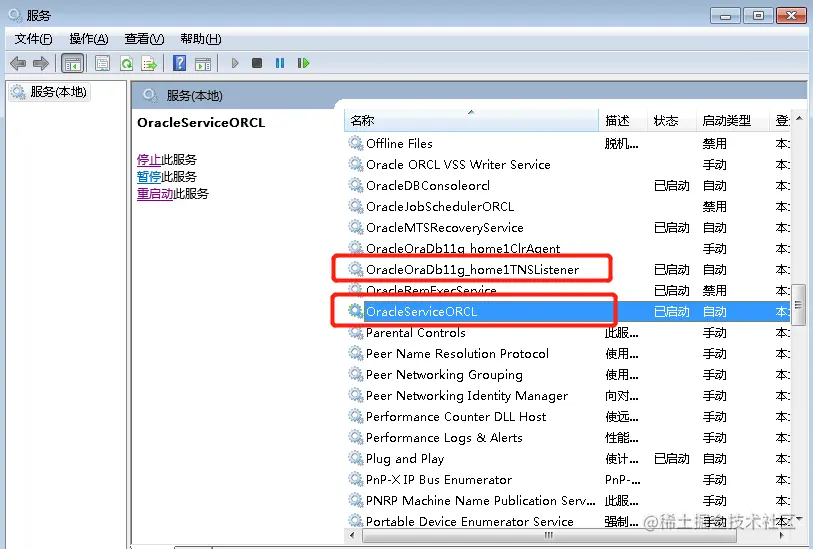Sort by the 描述 column header
The width and height of the screenshot is (813, 549).
[623, 120]
